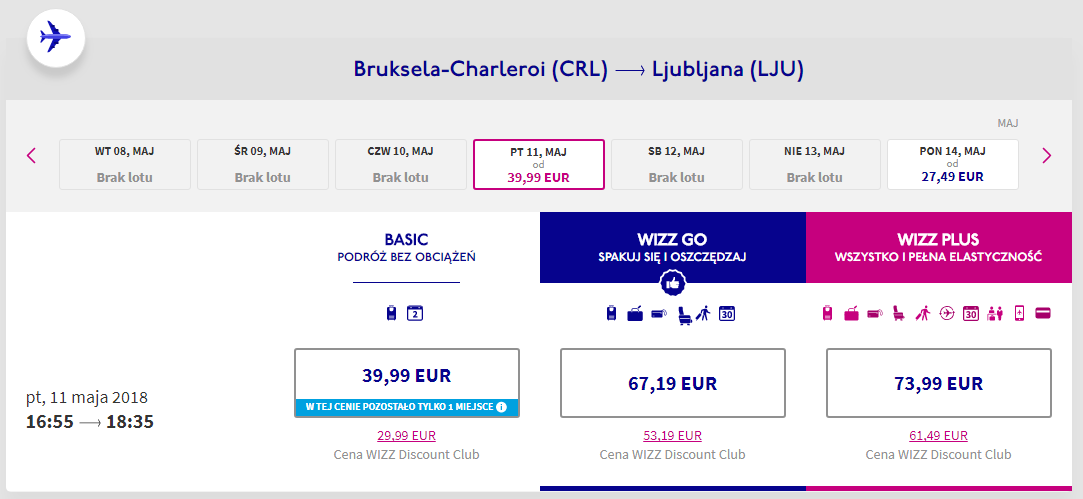Click the WIZZ PLUS mobile phone icon

click(1019, 314)
